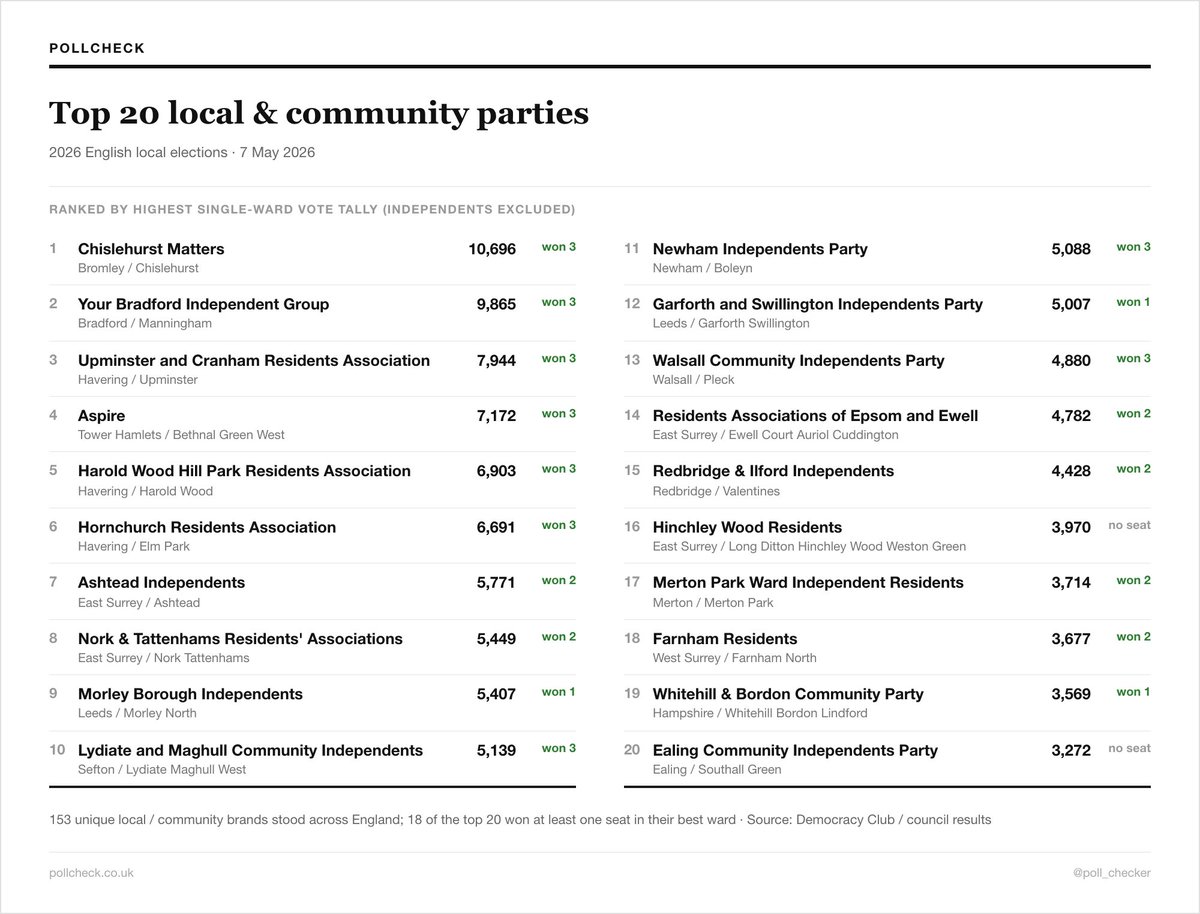Screen dimensions: 1200x914
Task: Select 'no seat' beside Hinchley Wood Residents
Action: click(1129, 525)
